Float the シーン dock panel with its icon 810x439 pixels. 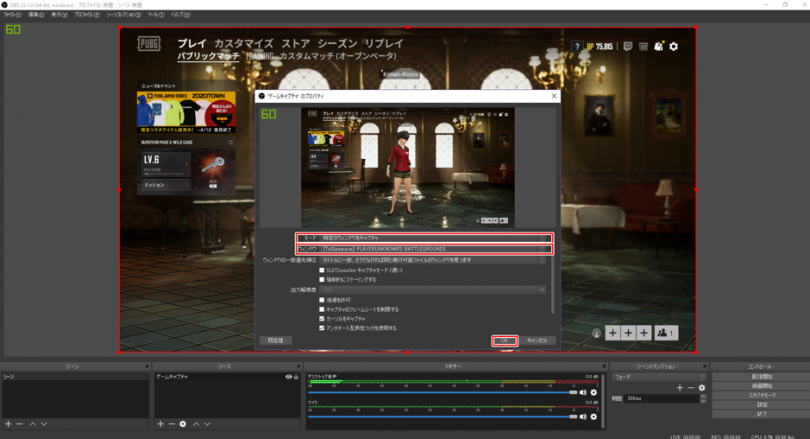point(147,366)
